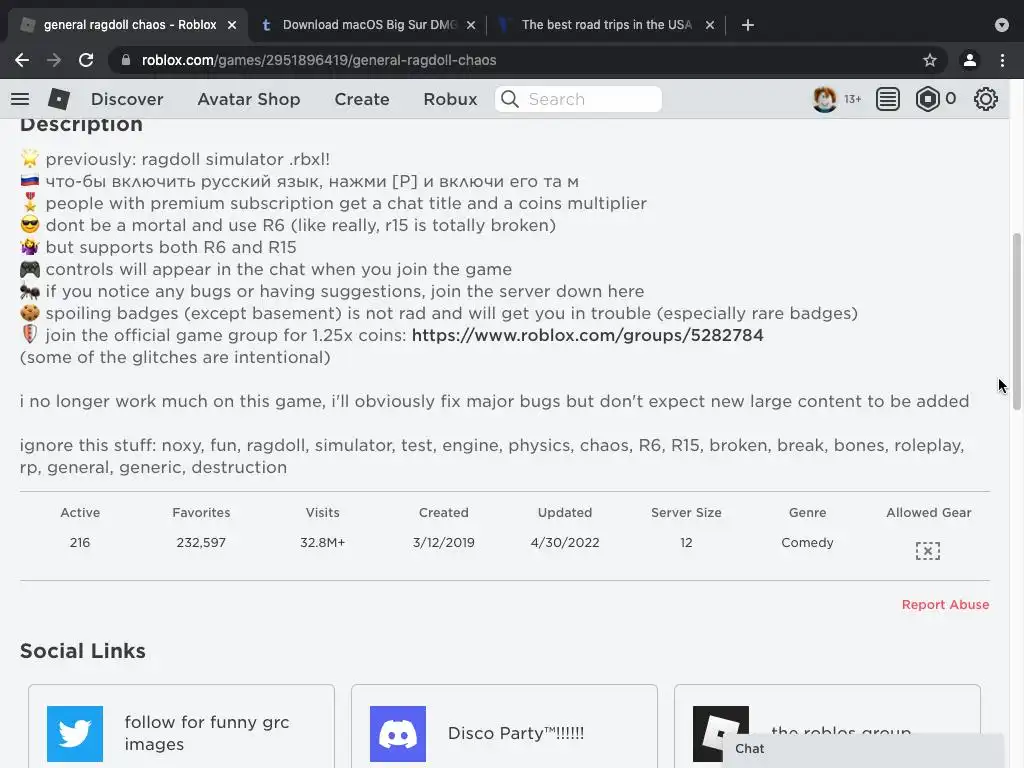Open the roblox.com/groups/5282784 link

(587, 335)
